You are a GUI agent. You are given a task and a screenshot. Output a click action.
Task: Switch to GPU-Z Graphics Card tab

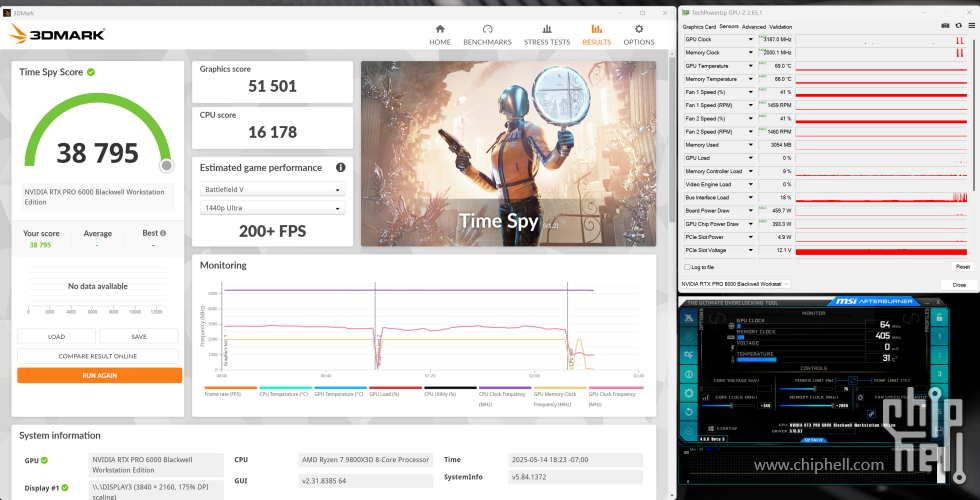699,27
